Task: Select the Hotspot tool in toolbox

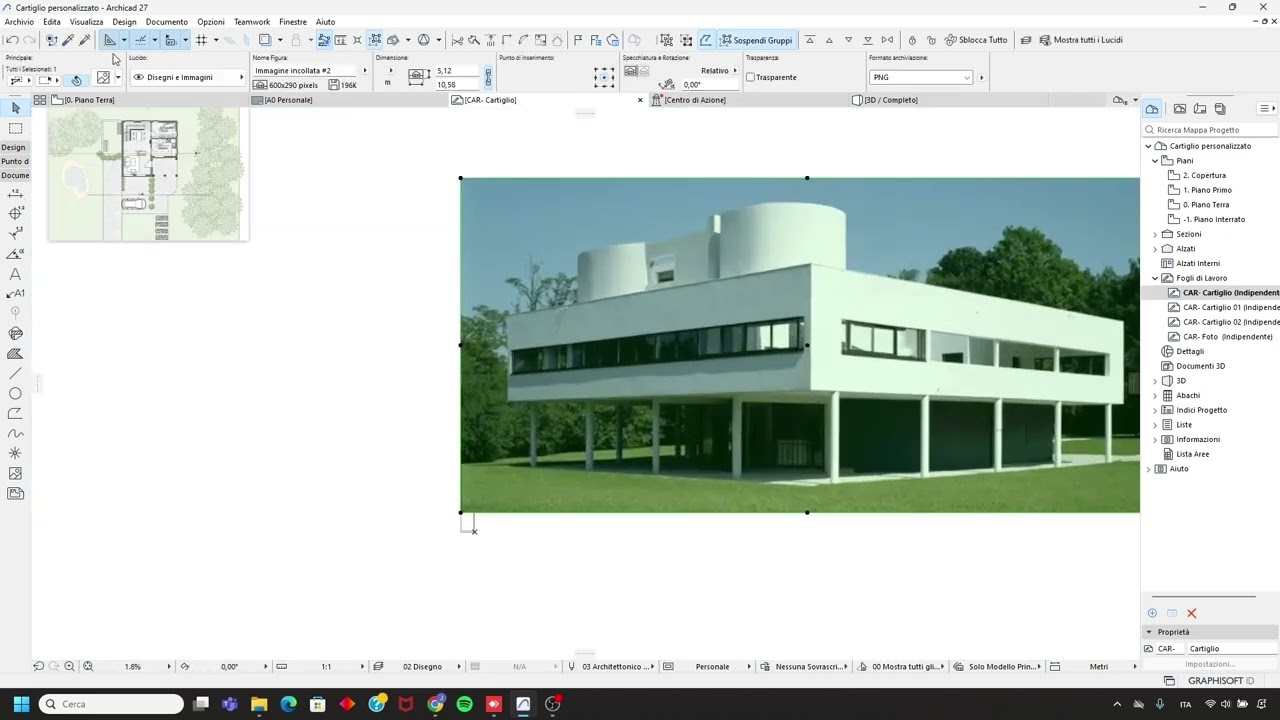Action: [x=15, y=453]
